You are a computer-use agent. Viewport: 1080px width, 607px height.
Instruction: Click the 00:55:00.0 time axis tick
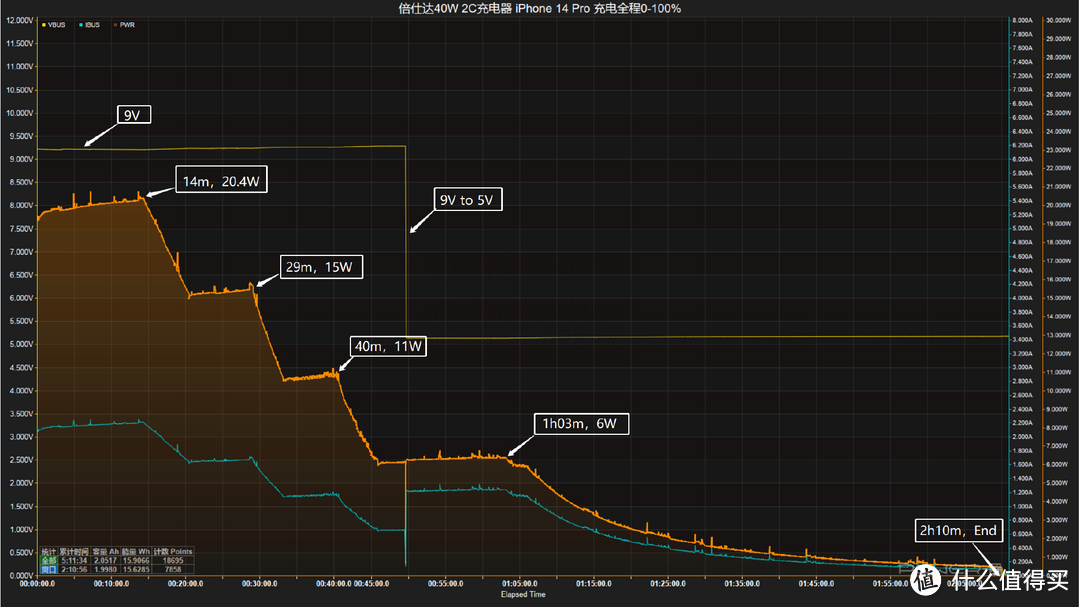tap(445, 584)
